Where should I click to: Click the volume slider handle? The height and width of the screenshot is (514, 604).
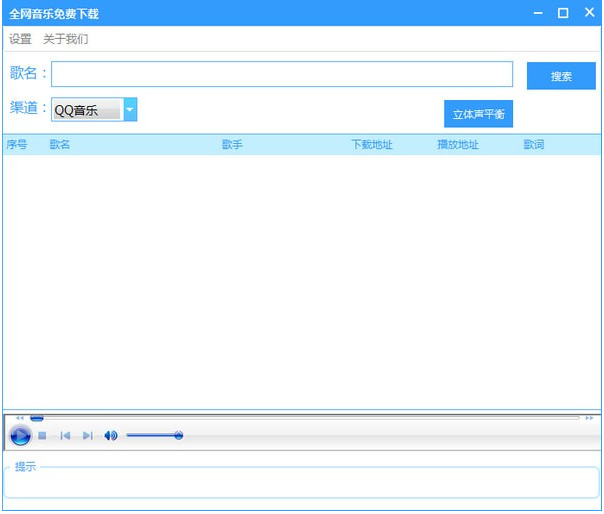178,436
